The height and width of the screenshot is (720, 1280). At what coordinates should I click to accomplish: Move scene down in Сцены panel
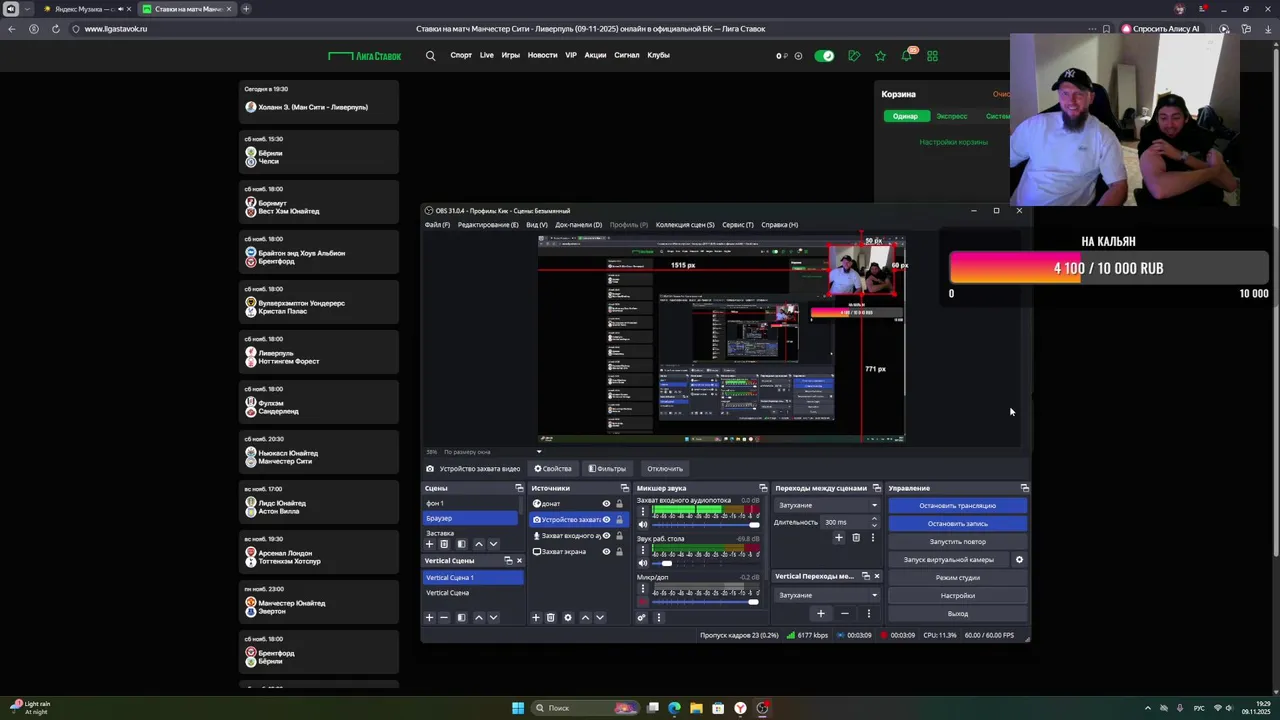[493, 544]
